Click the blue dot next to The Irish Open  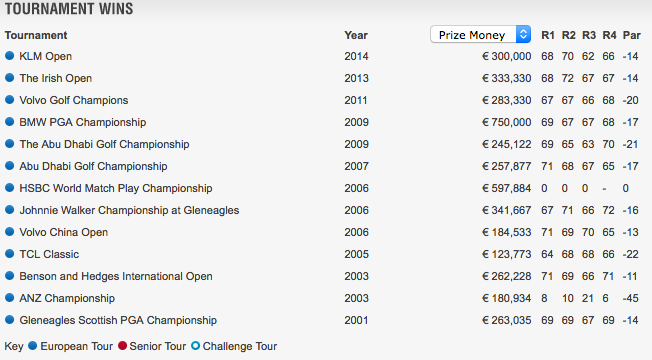tap(10, 78)
